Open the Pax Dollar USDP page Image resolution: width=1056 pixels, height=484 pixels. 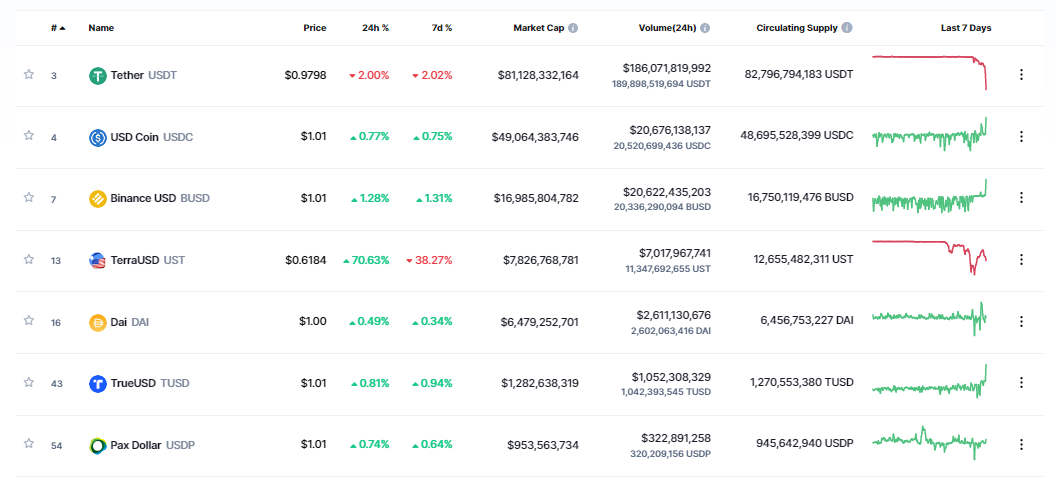coord(153,446)
